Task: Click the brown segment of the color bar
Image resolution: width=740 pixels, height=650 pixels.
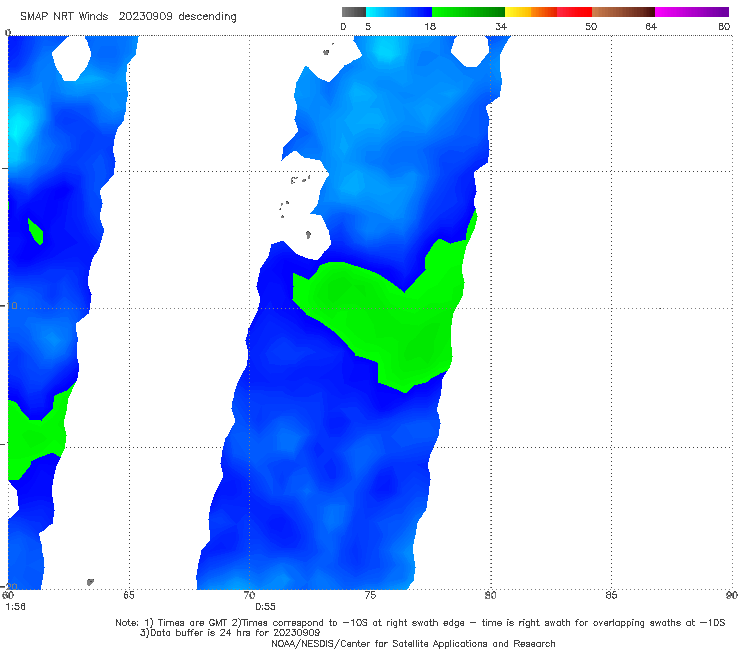Action: [x=623, y=12]
